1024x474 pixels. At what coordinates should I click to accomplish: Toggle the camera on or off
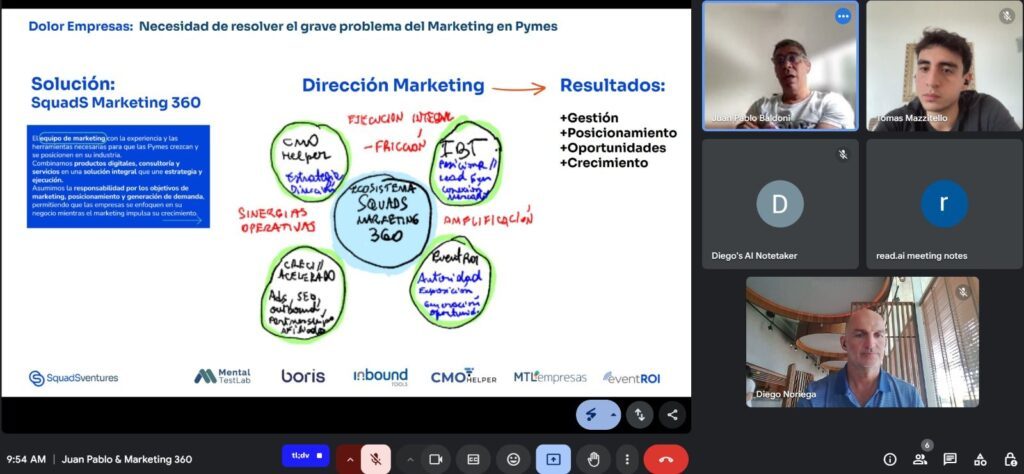click(436, 459)
